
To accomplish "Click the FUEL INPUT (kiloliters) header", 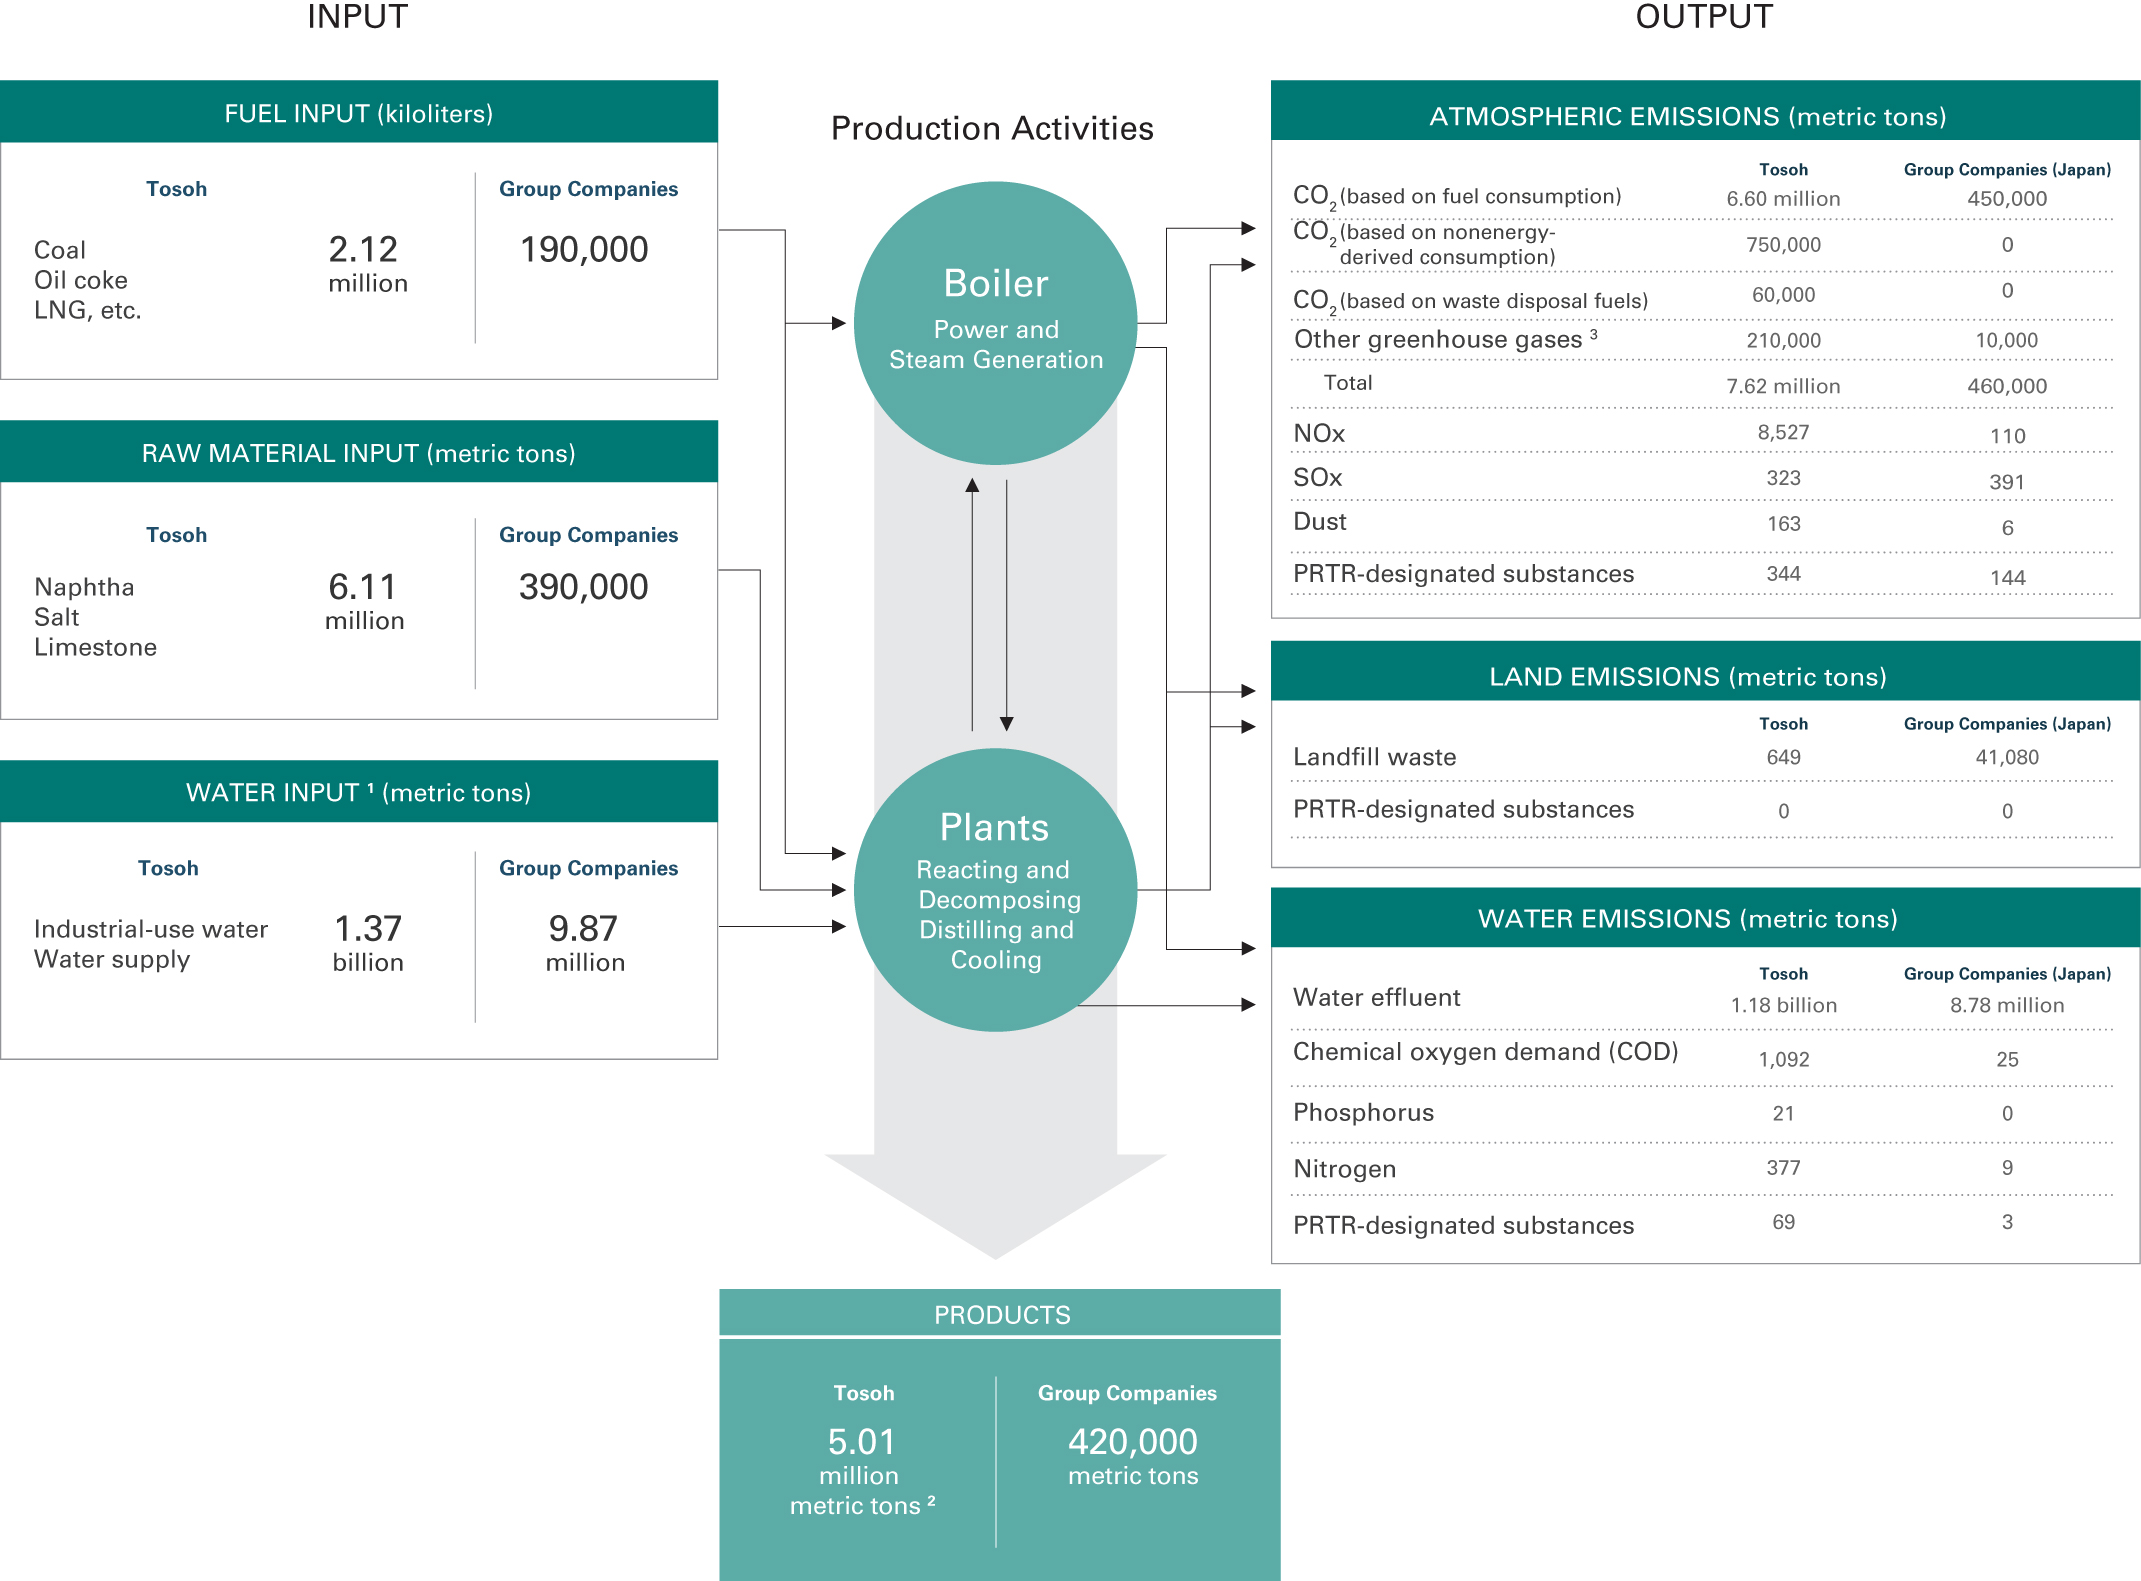I will (359, 112).
